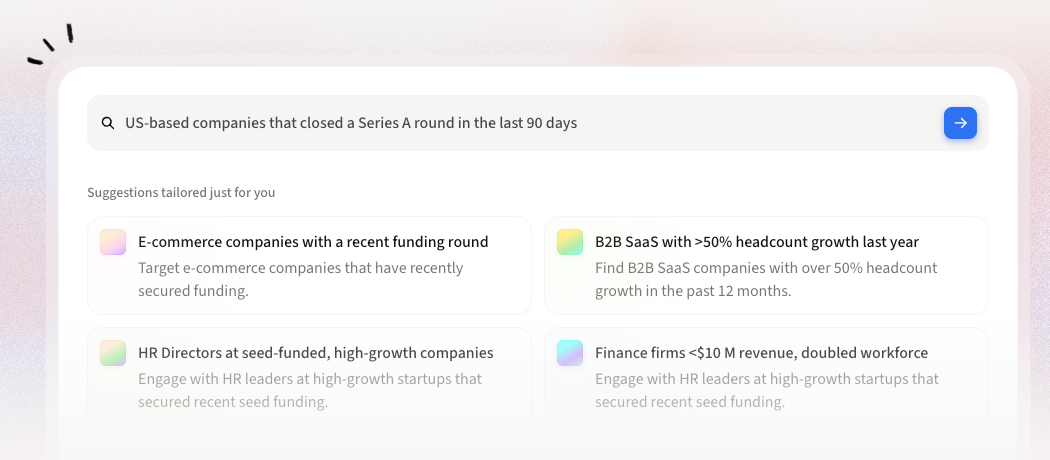1050x460 pixels.
Task: Click the pink gradient E-commerce card icon
Action: click(113, 242)
